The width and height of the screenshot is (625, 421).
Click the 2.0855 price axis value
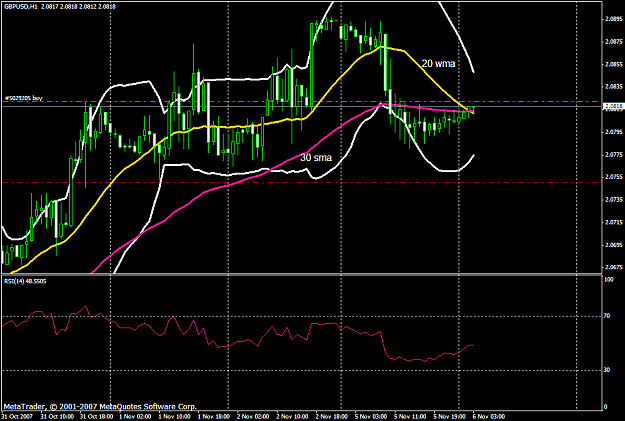[x=613, y=64]
